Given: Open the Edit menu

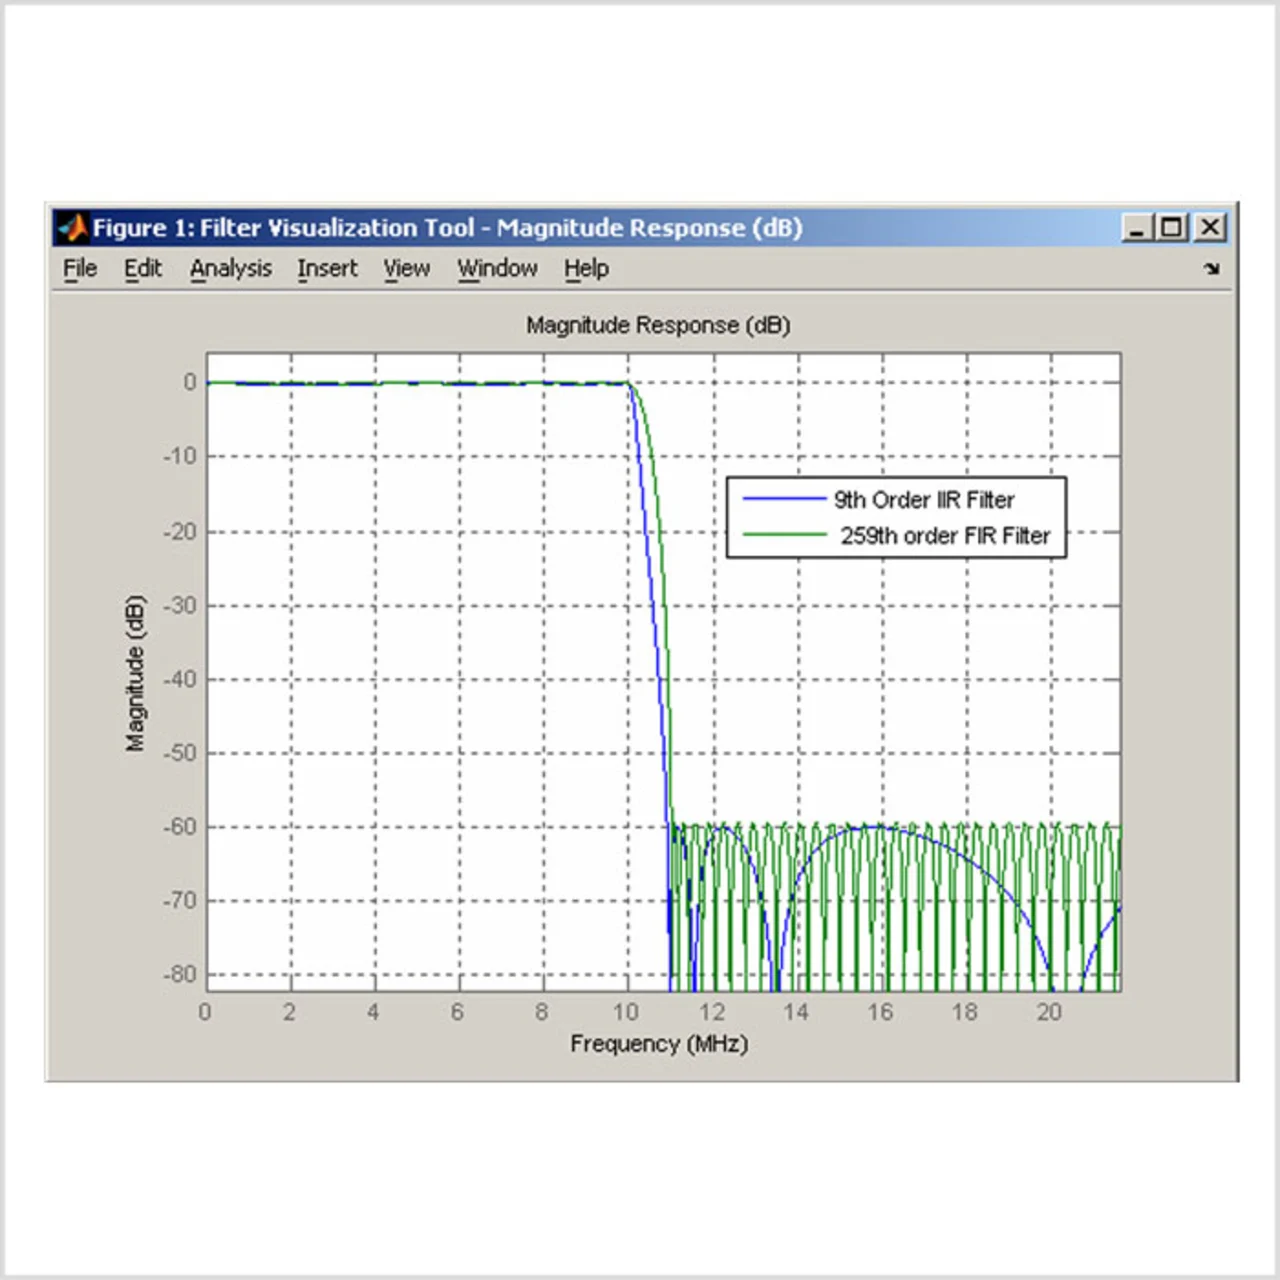Looking at the screenshot, I should 143,269.
